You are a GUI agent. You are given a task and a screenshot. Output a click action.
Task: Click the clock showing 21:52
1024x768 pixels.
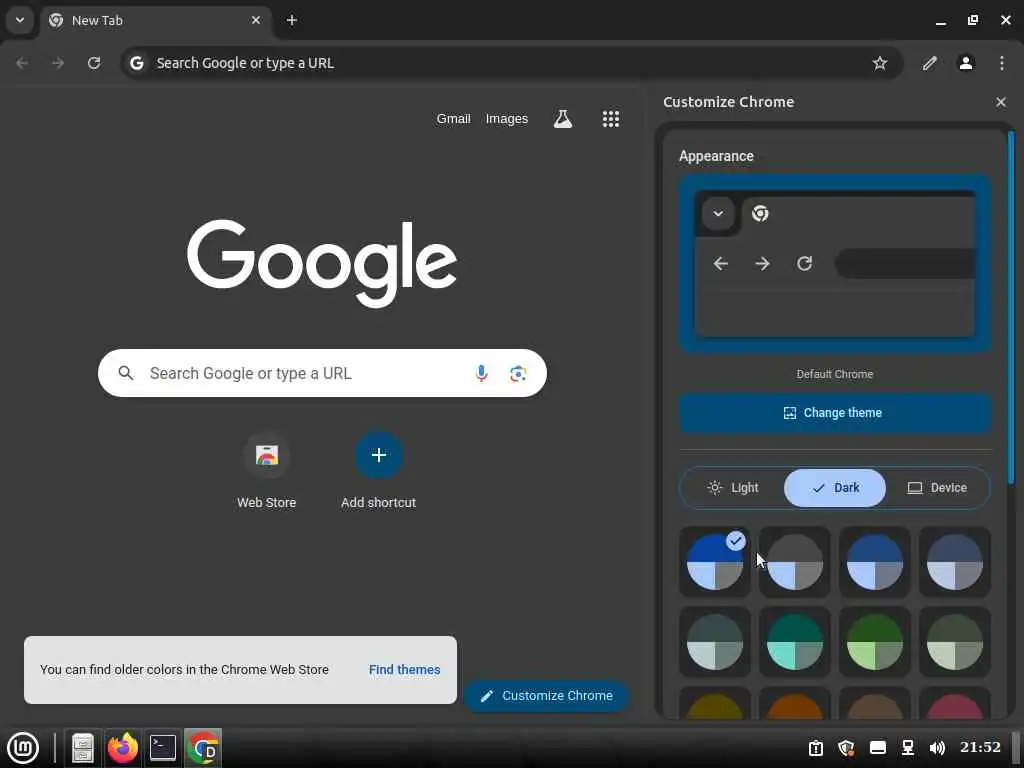[980, 747]
